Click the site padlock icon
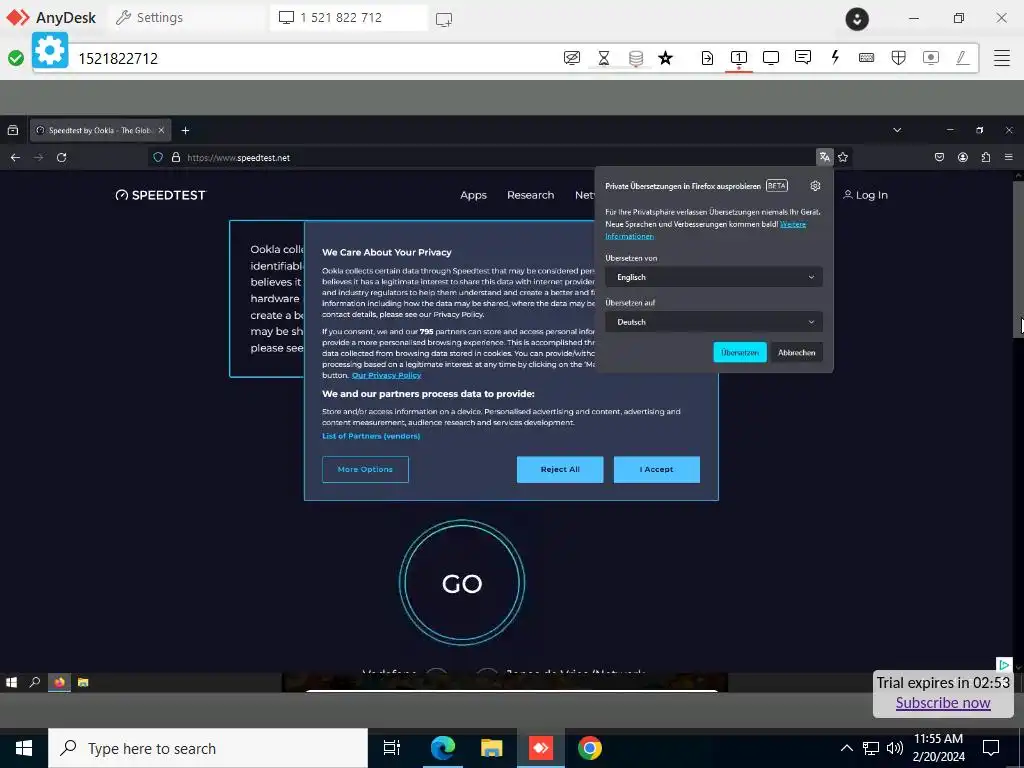 pos(176,157)
